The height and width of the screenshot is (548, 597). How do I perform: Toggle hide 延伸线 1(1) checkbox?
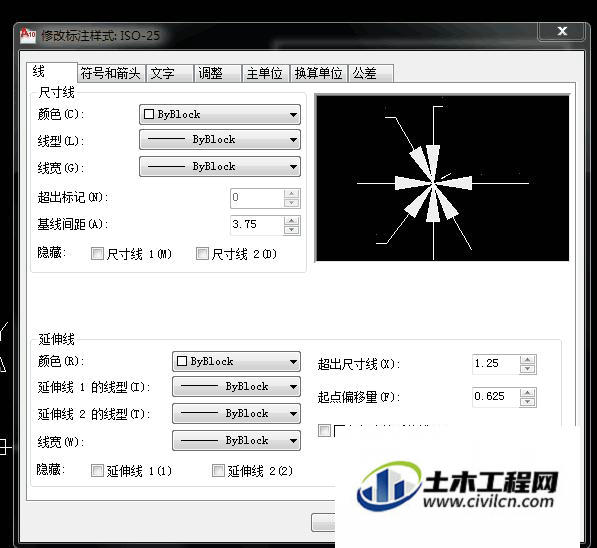pyautogui.click(x=97, y=471)
